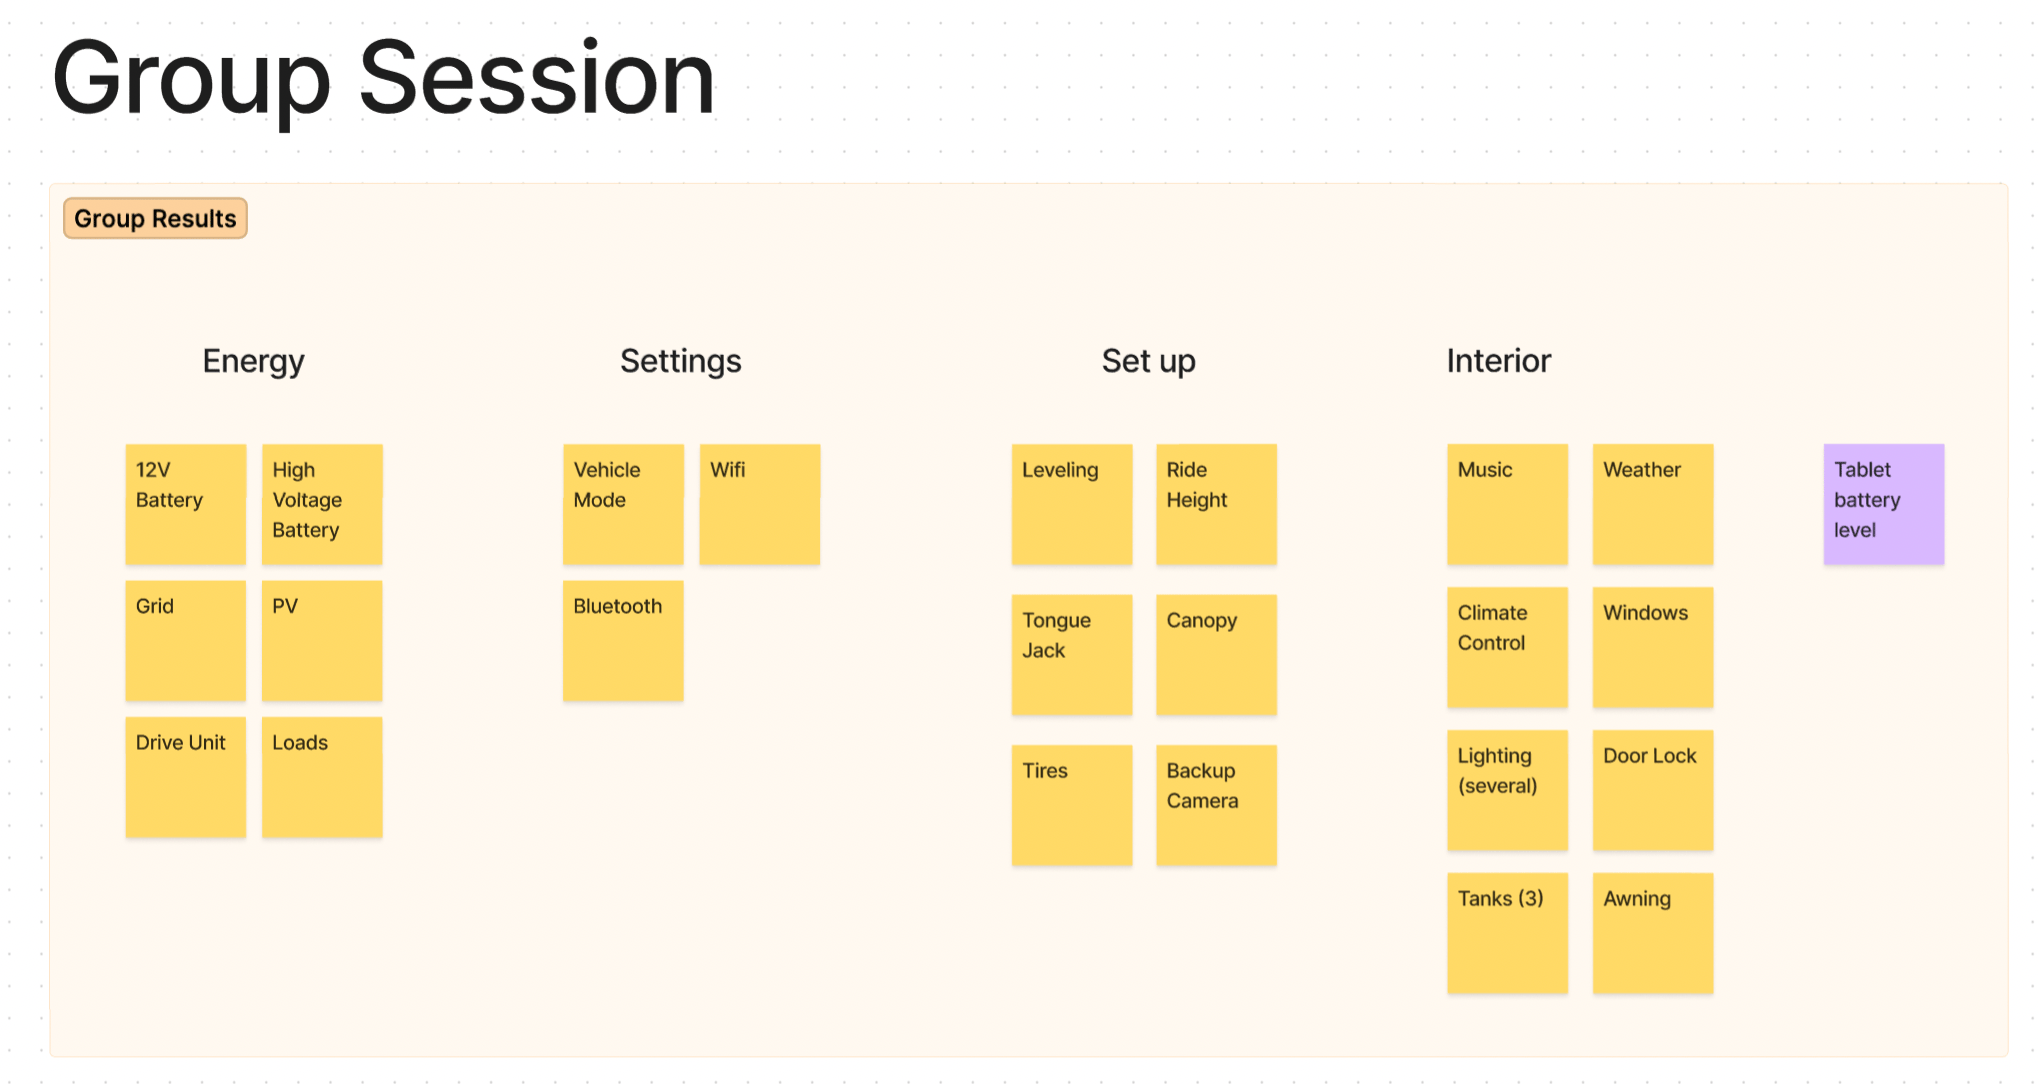Click the Door Lock sticky note
The width and height of the screenshot is (2038, 1084).
click(x=1652, y=790)
